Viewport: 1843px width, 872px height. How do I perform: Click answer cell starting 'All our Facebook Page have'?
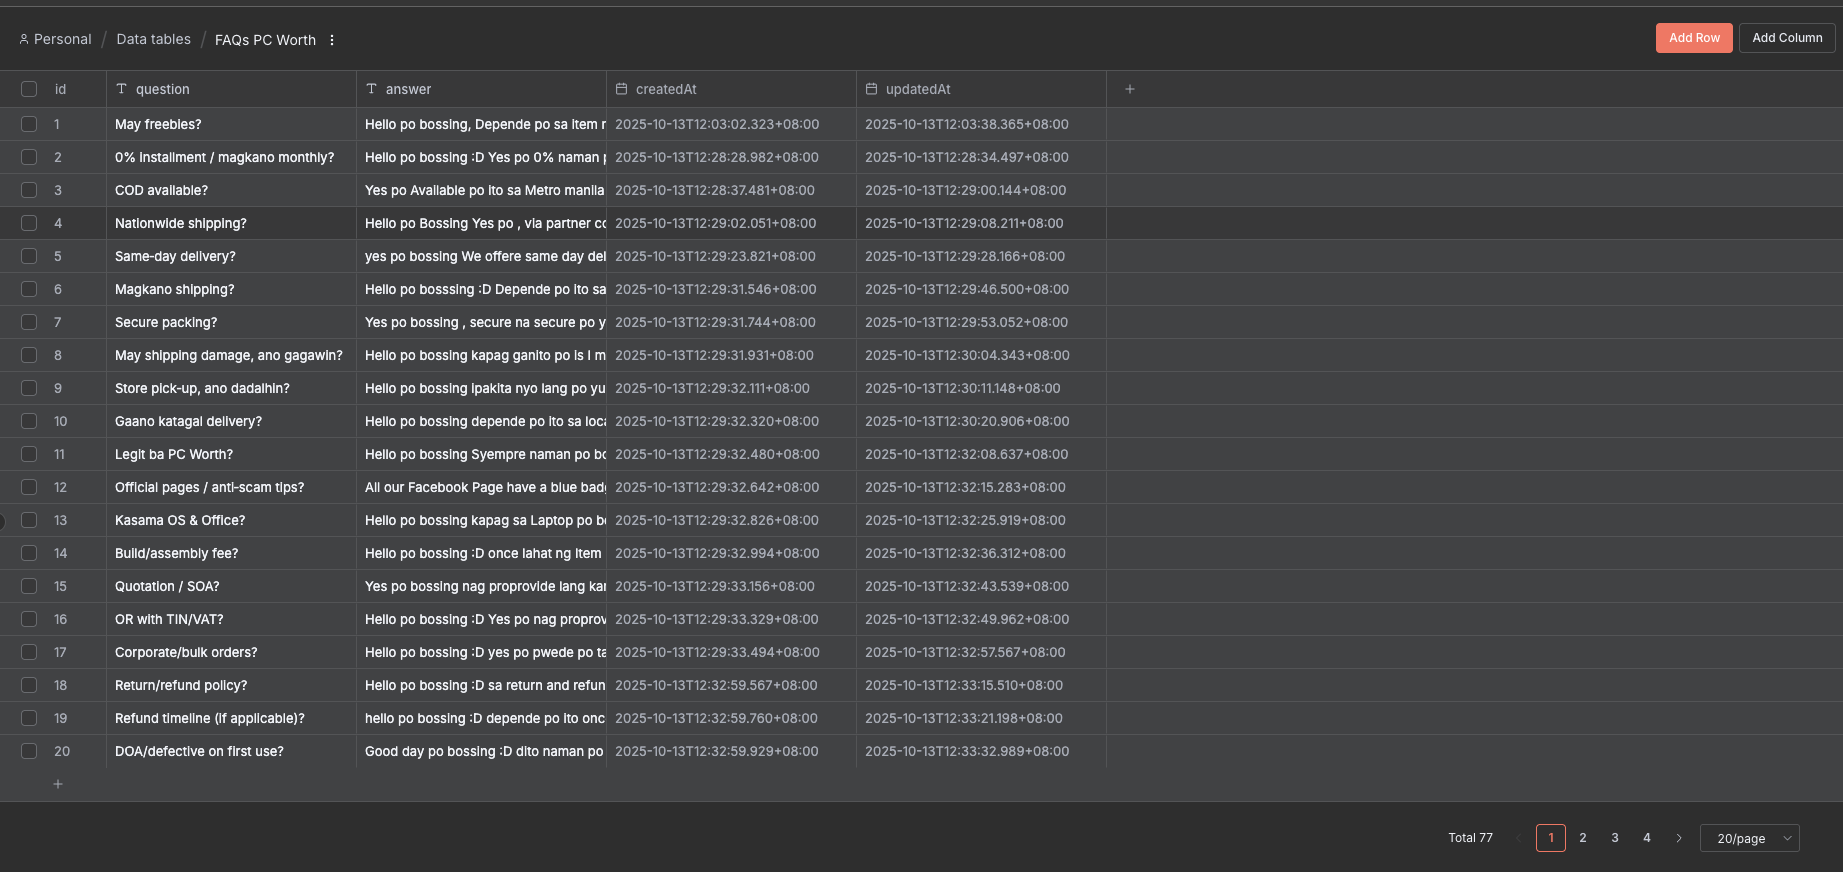[x=481, y=487]
